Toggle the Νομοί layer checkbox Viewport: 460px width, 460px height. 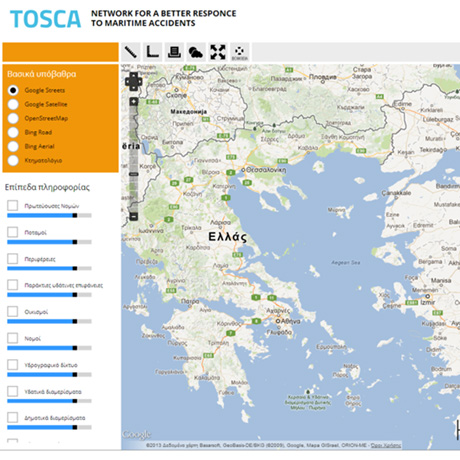[x=13, y=338]
